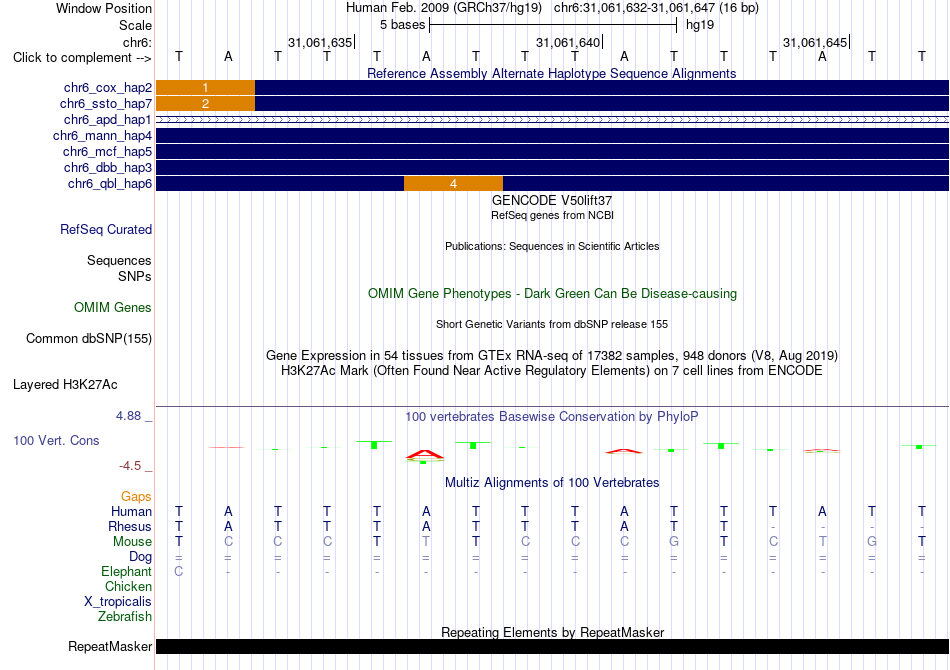Open Multiz Alignments of 100 Vertebrates
This screenshot has height=670, width=950.
552,482
